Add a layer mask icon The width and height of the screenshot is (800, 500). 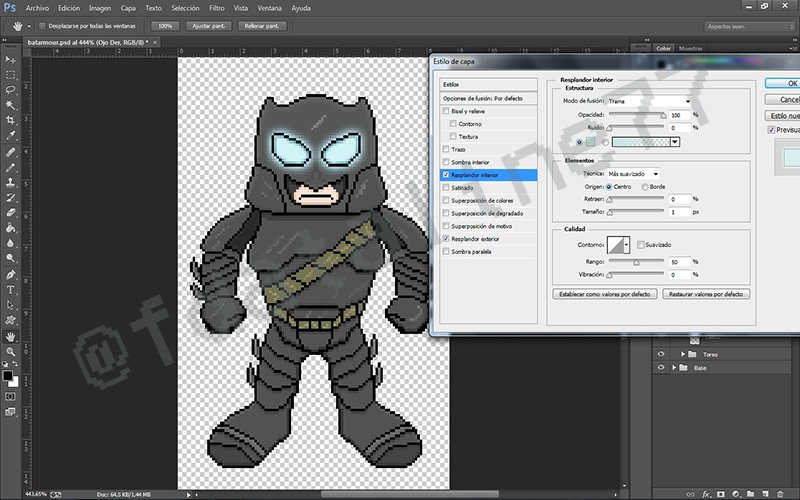(720, 494)
